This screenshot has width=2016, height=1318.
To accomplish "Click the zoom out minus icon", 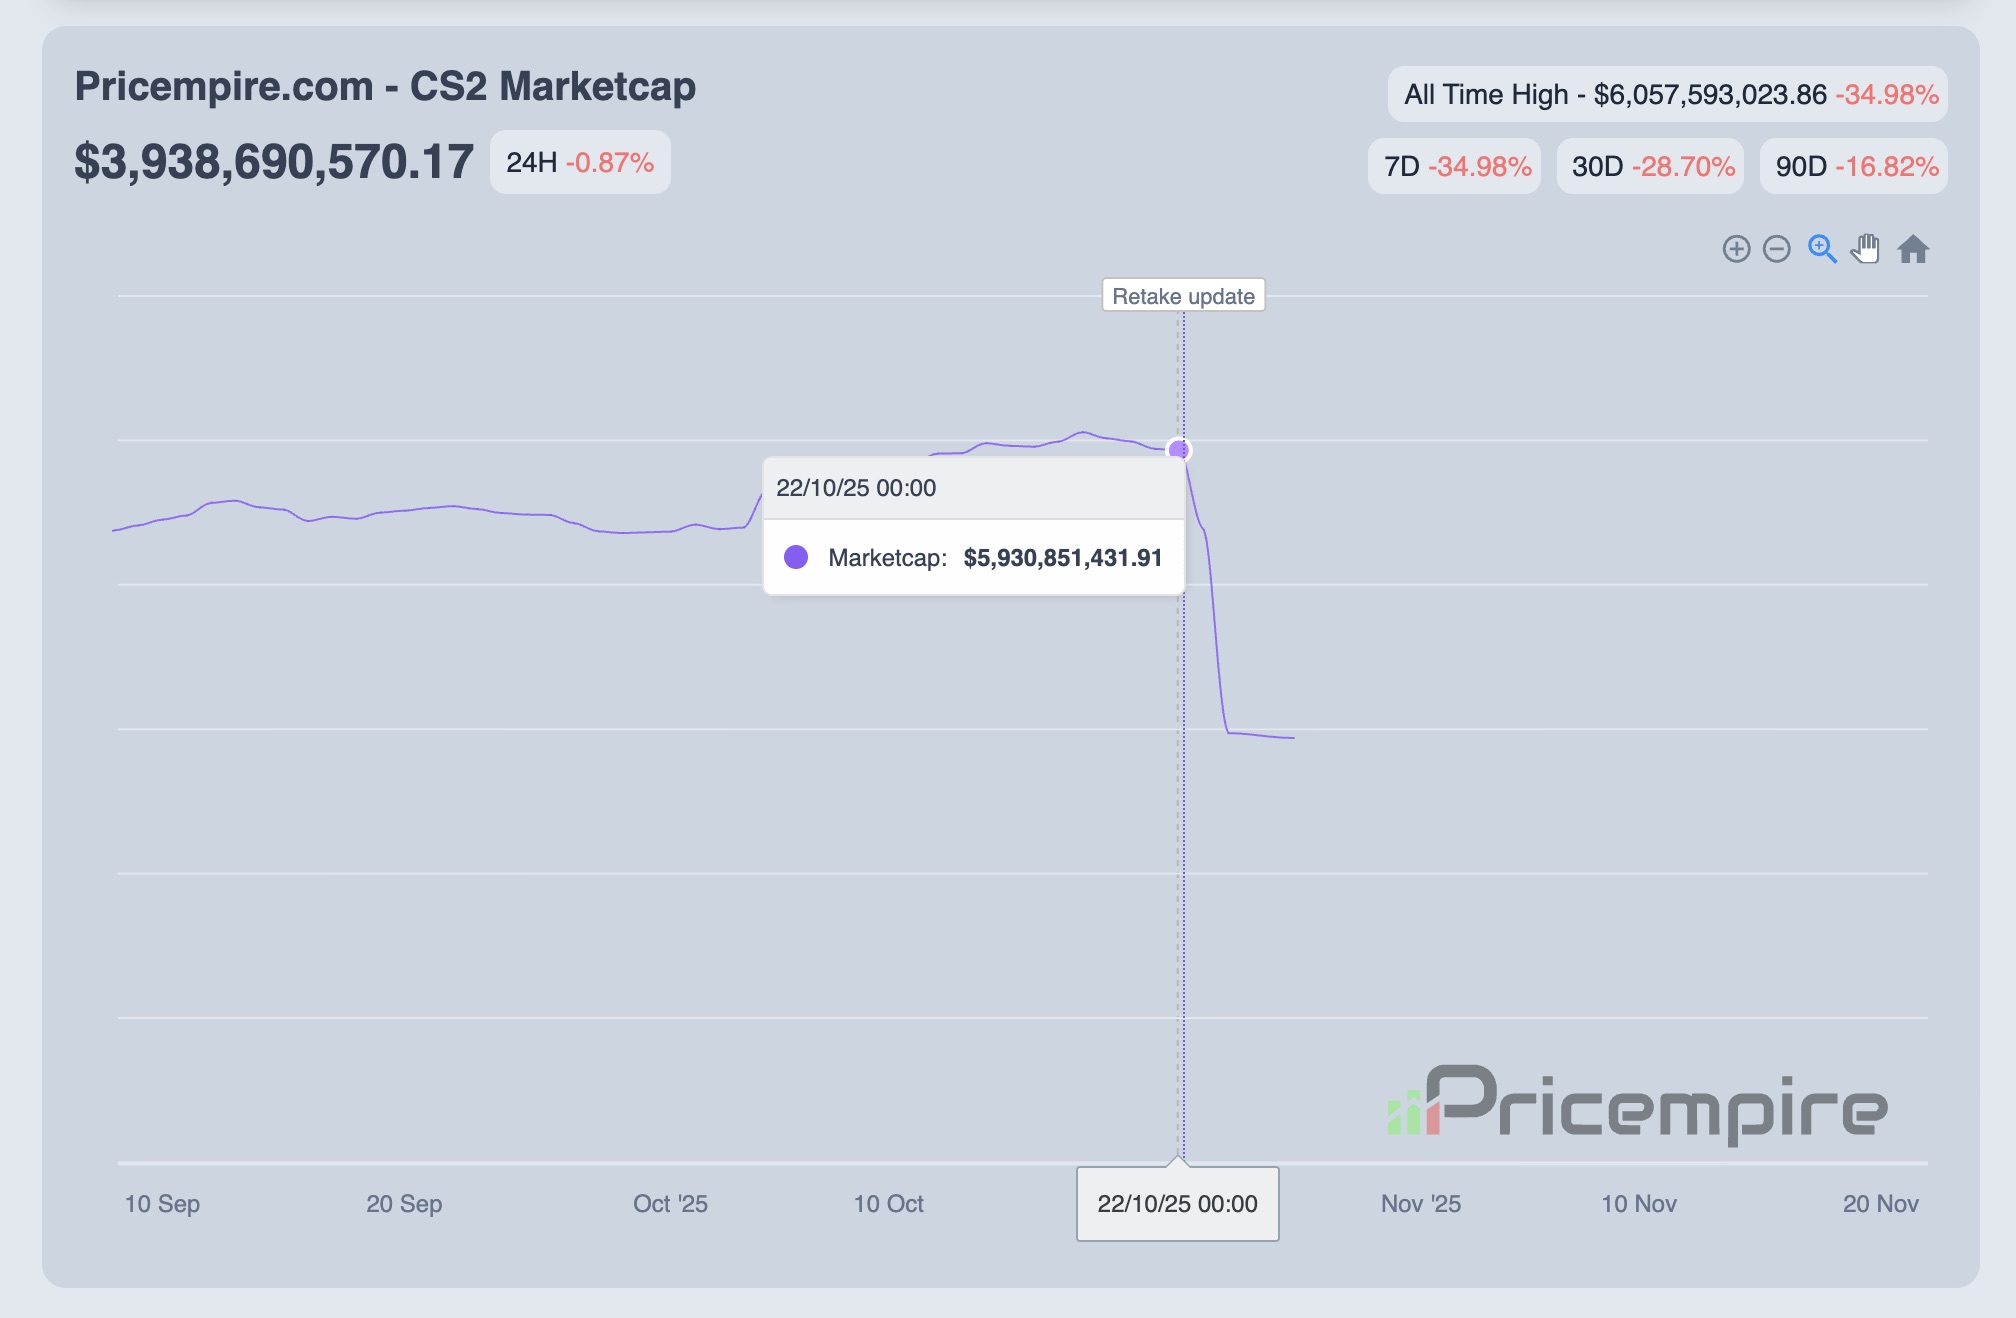I will click(1776, 249).
